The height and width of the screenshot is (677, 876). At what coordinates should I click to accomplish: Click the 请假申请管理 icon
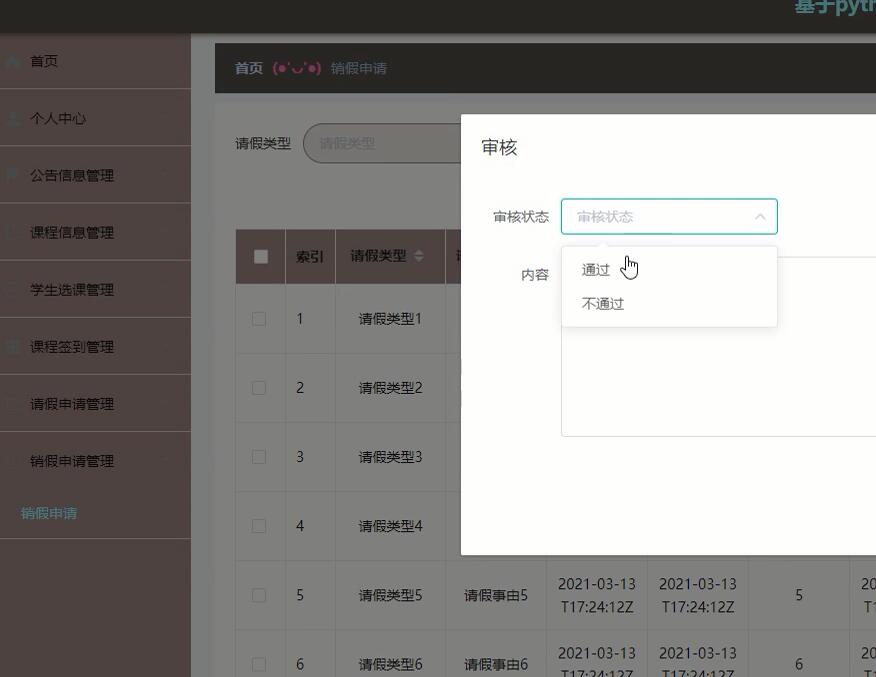click(12, 403)
